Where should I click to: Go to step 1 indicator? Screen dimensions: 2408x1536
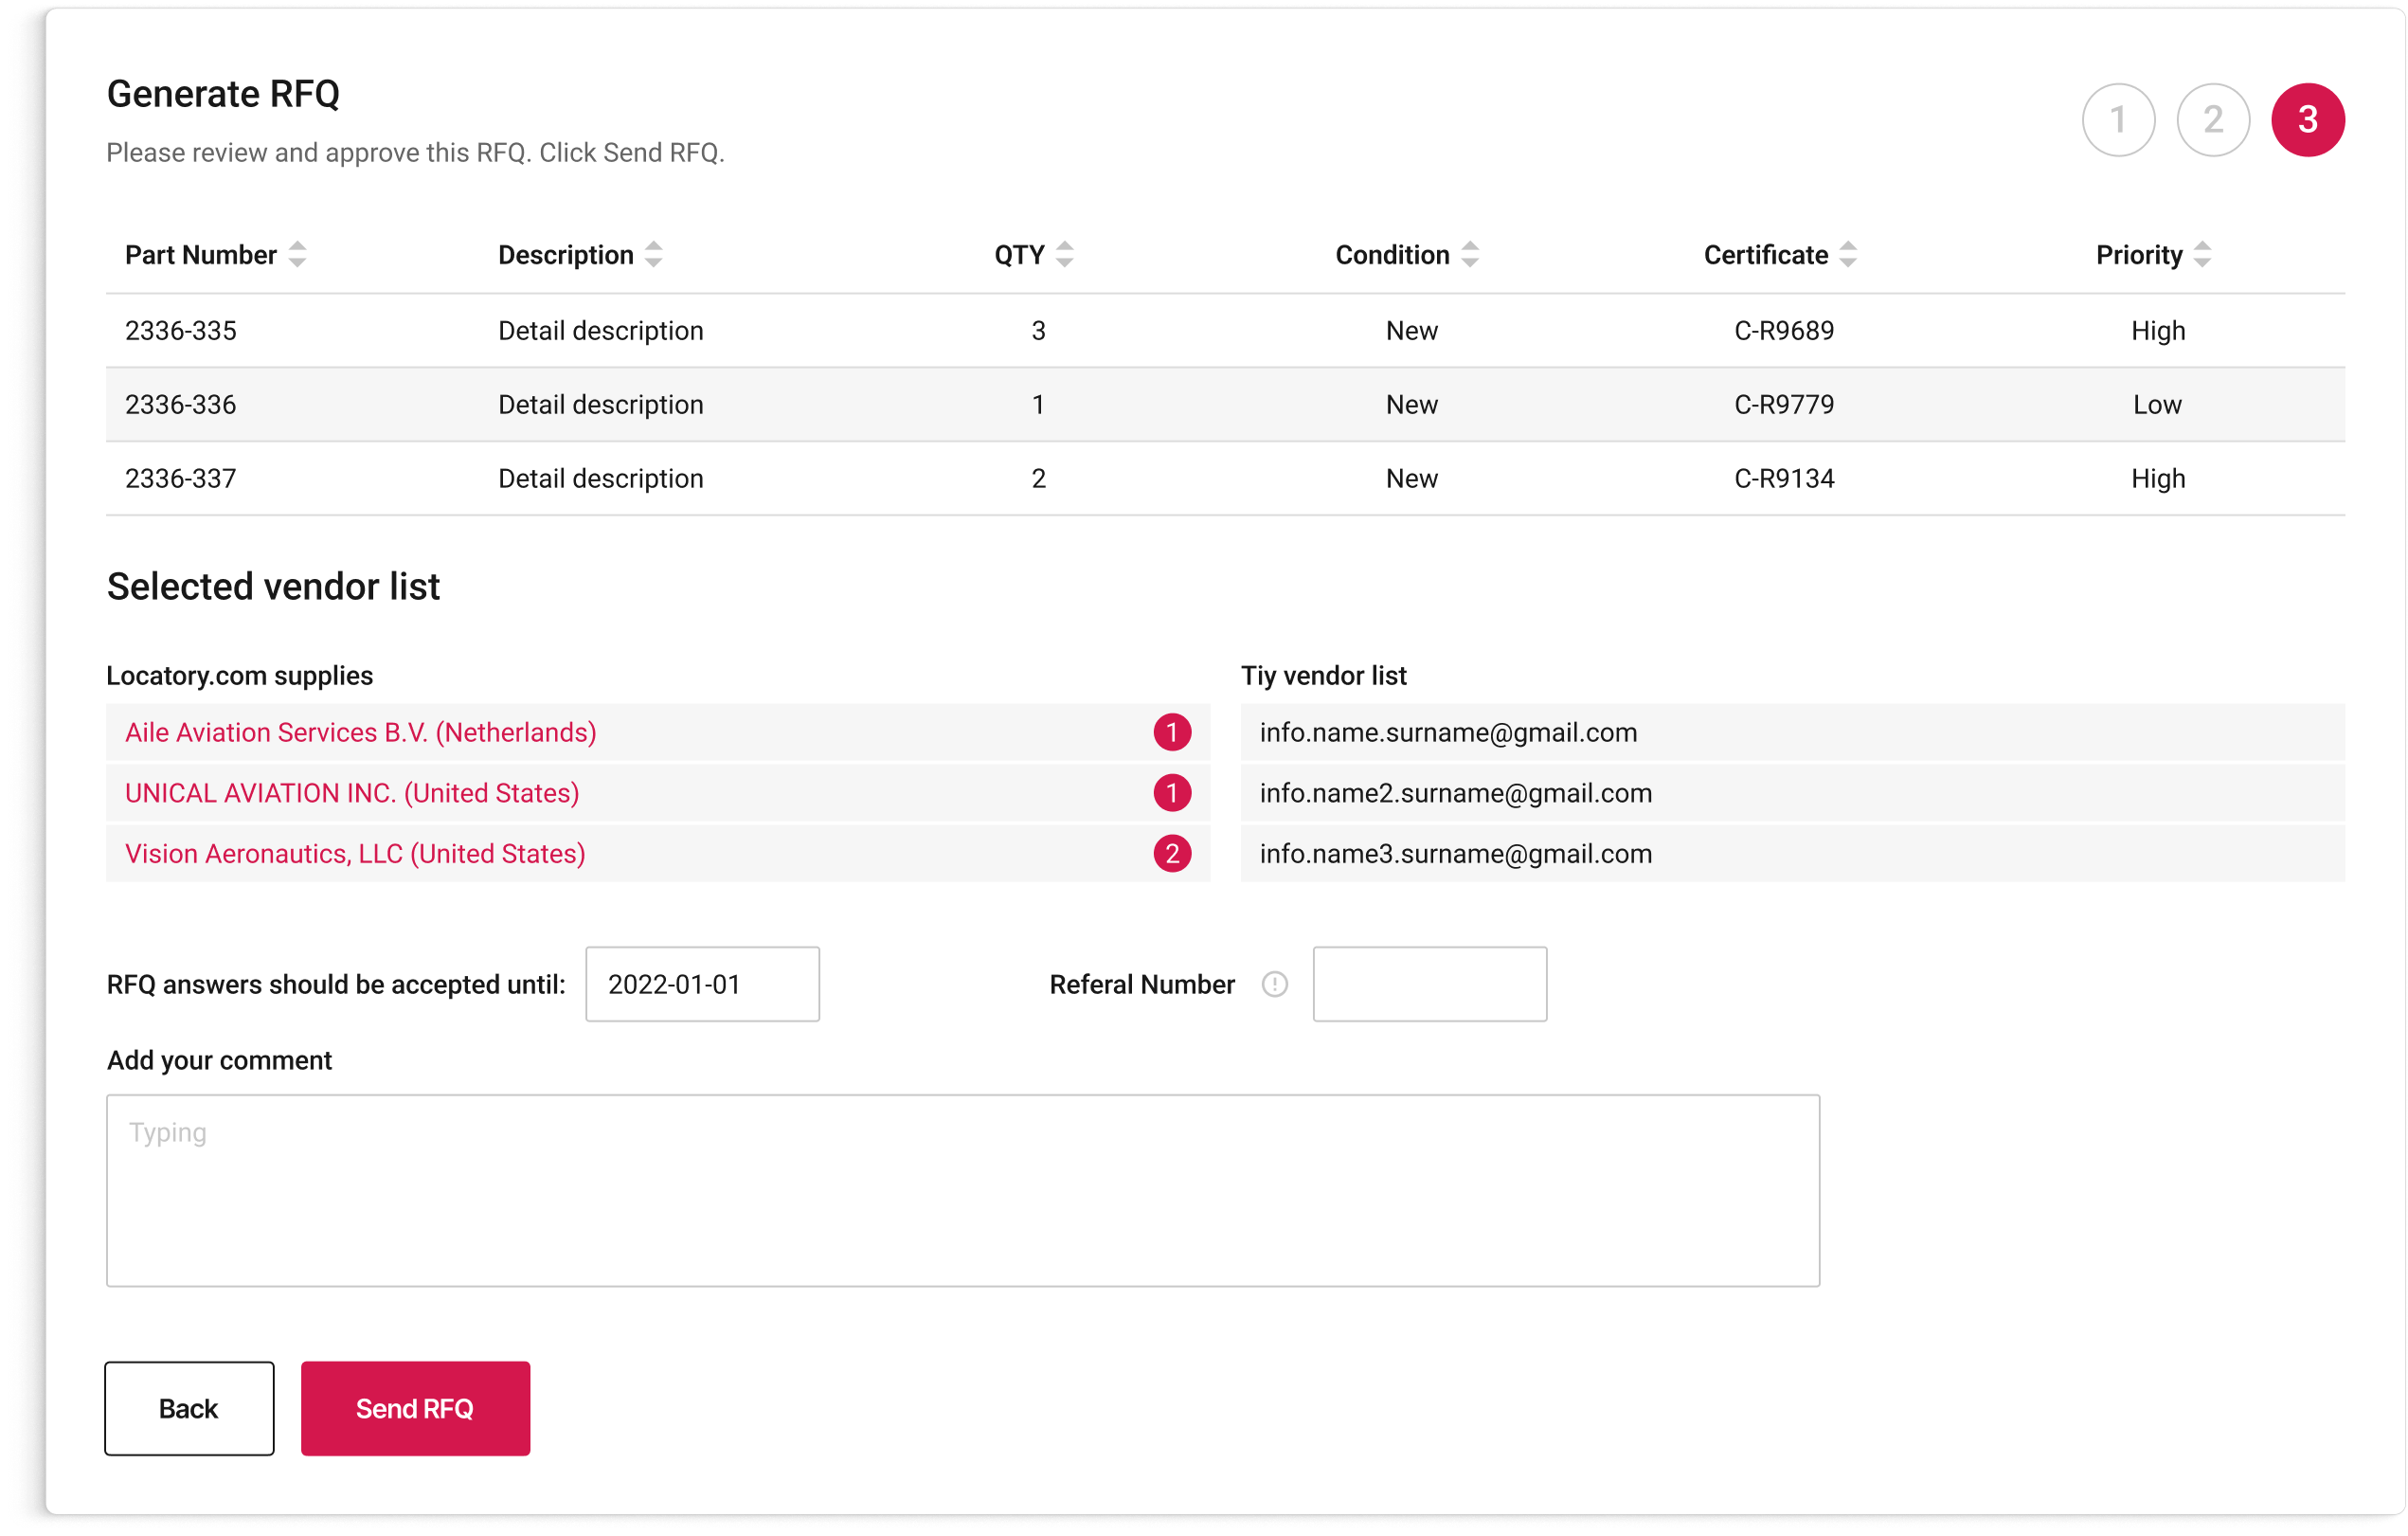pos(2117,120)
